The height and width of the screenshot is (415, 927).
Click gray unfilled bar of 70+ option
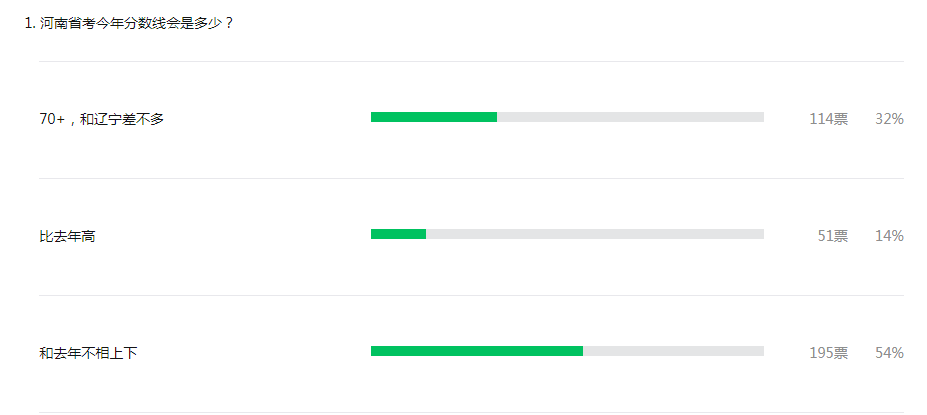click(x=630, y=117)
